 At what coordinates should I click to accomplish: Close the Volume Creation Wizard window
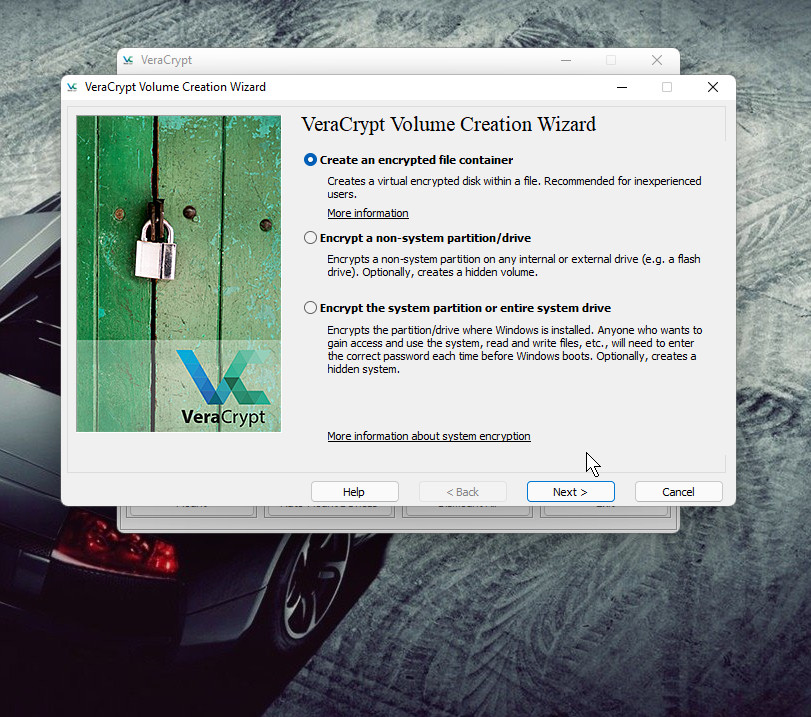coord(713,87)
